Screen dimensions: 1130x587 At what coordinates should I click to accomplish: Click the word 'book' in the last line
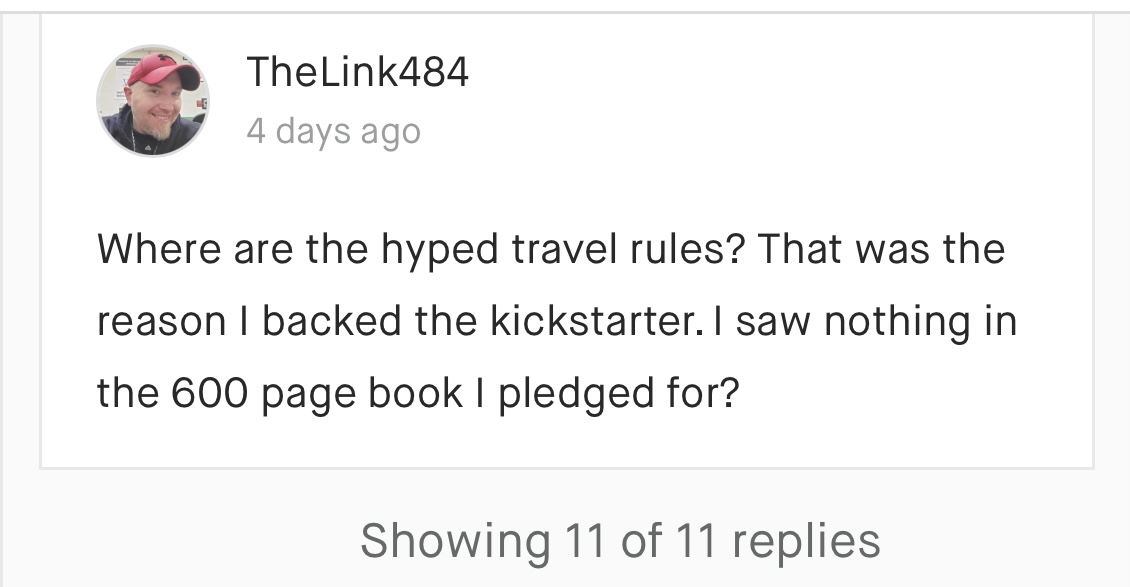click(x=411, y=394)
